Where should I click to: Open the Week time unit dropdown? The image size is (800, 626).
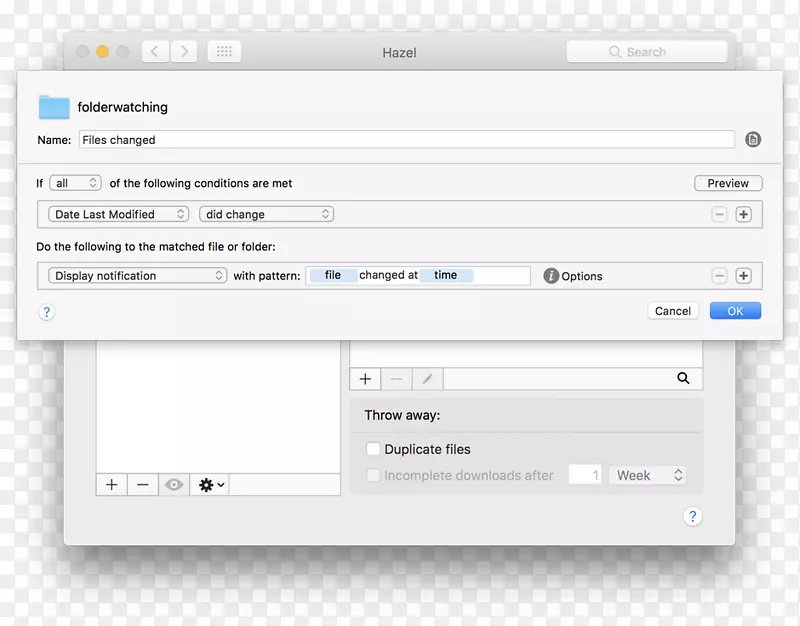point(648,475)
